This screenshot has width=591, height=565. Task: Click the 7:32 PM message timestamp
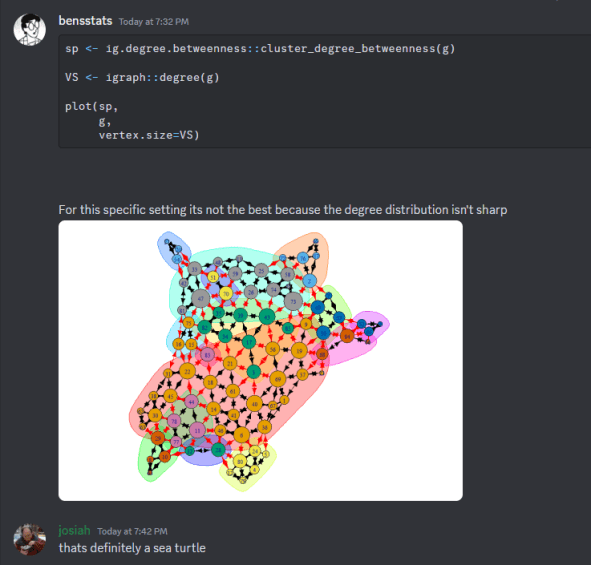pos(154,22)
